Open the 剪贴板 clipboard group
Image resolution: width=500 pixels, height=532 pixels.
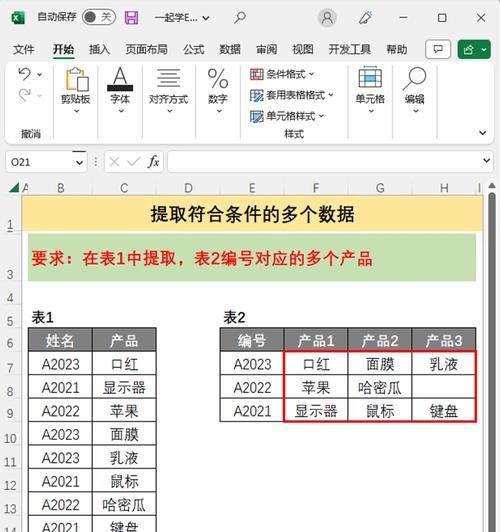(x=76, y=90)
